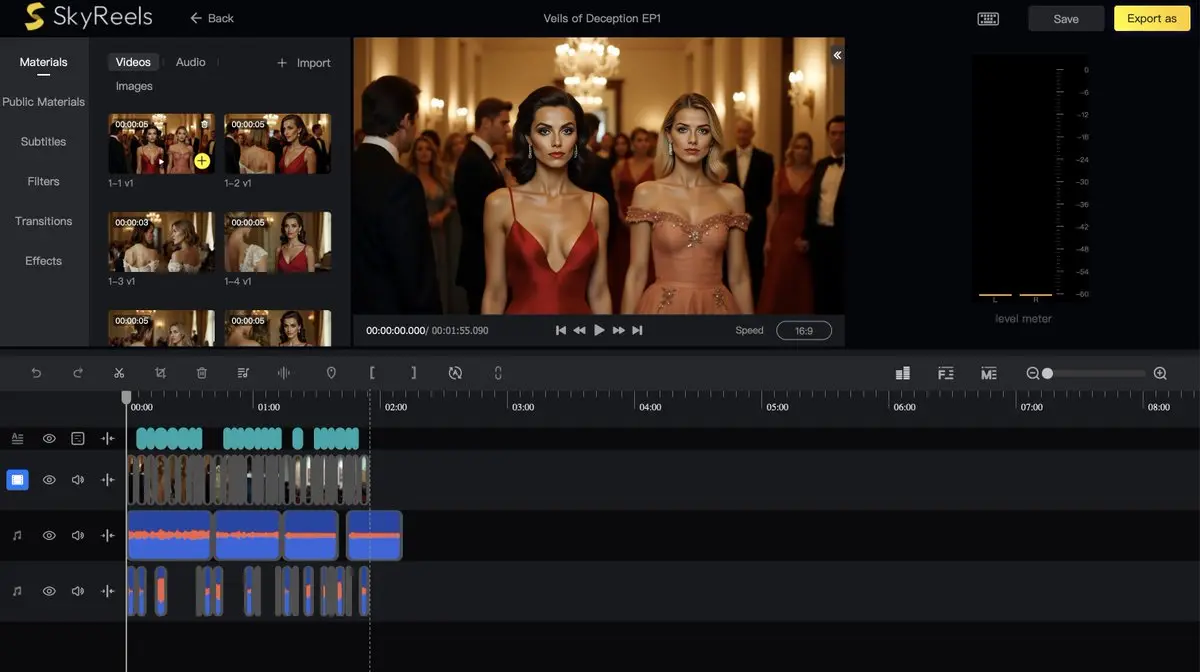The image size is (1200, 672).
Task: Open keyboard shortcuts icon in top bar
Action: click(x=988, y=19)
